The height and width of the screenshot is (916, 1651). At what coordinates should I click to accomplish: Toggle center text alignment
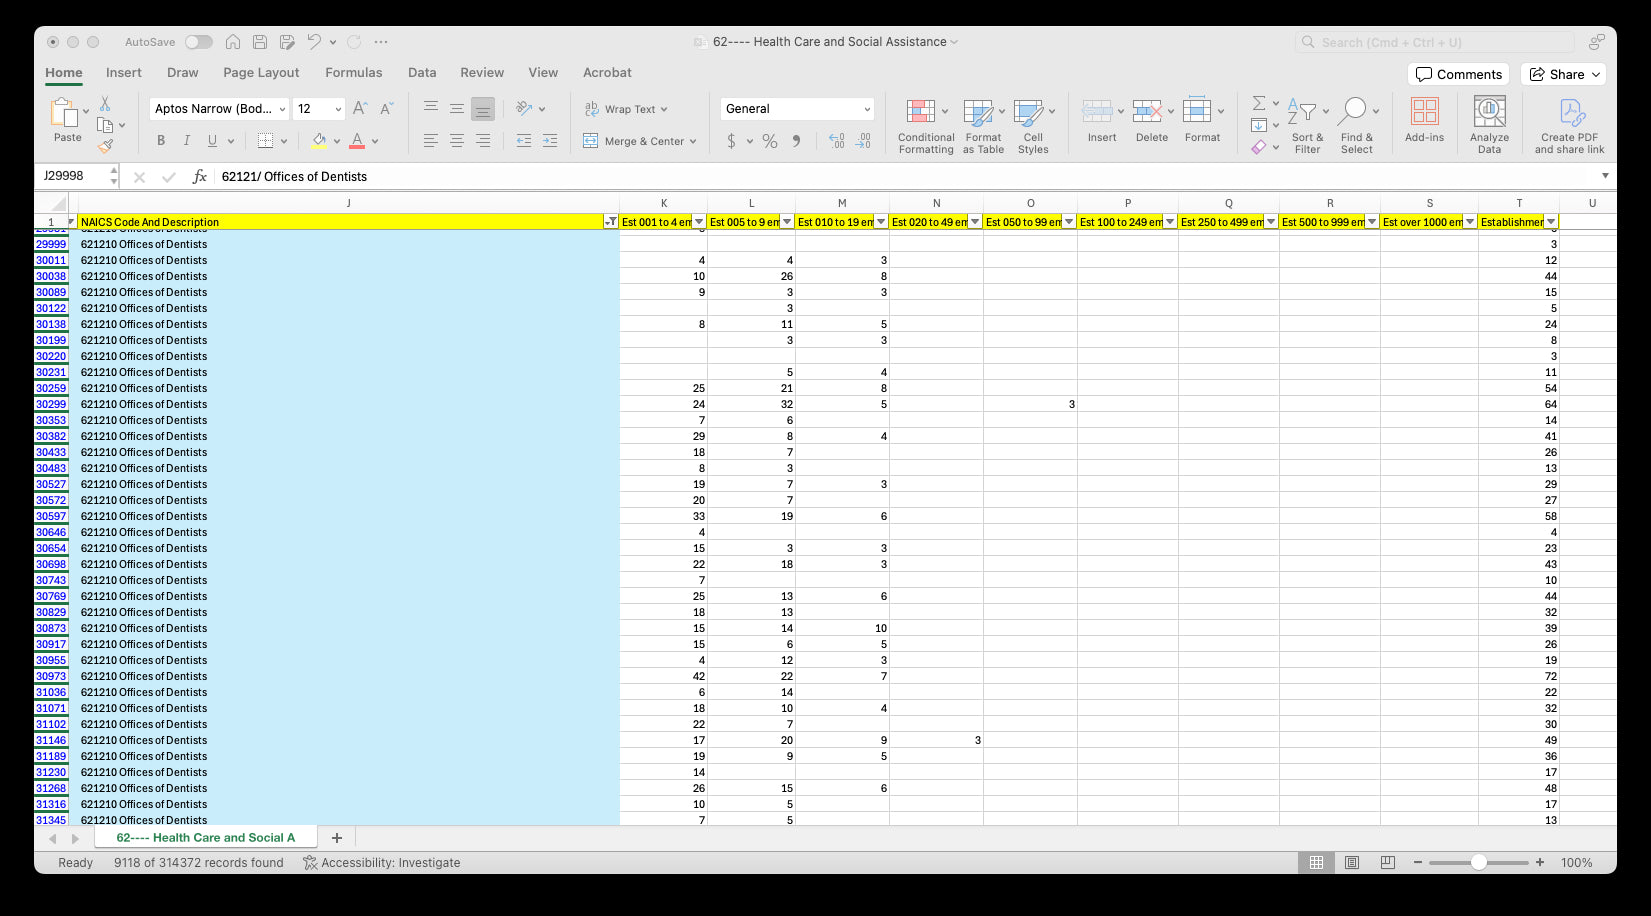pos(457,141)
